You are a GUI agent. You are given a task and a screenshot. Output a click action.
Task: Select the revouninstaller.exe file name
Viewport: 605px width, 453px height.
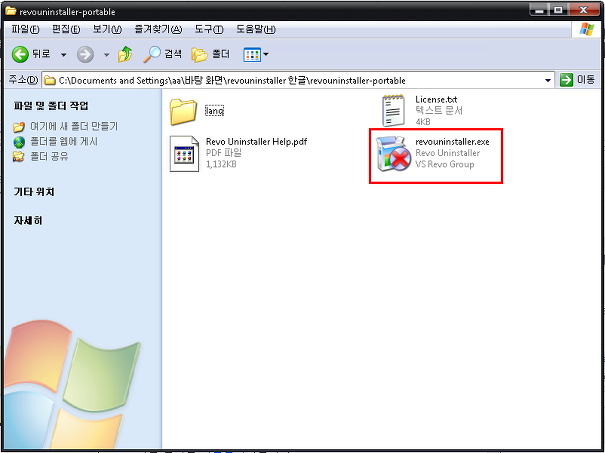452,142
